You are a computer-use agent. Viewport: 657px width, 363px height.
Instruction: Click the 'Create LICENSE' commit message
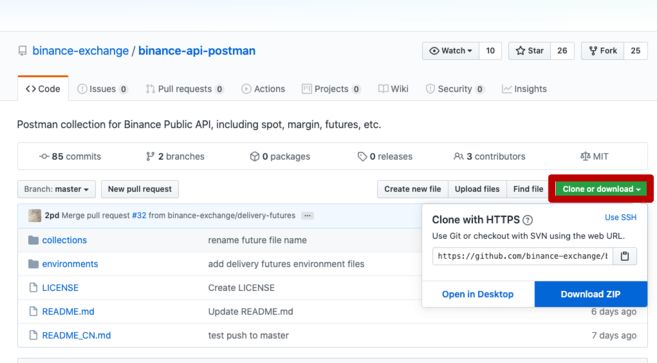[241, 288]
